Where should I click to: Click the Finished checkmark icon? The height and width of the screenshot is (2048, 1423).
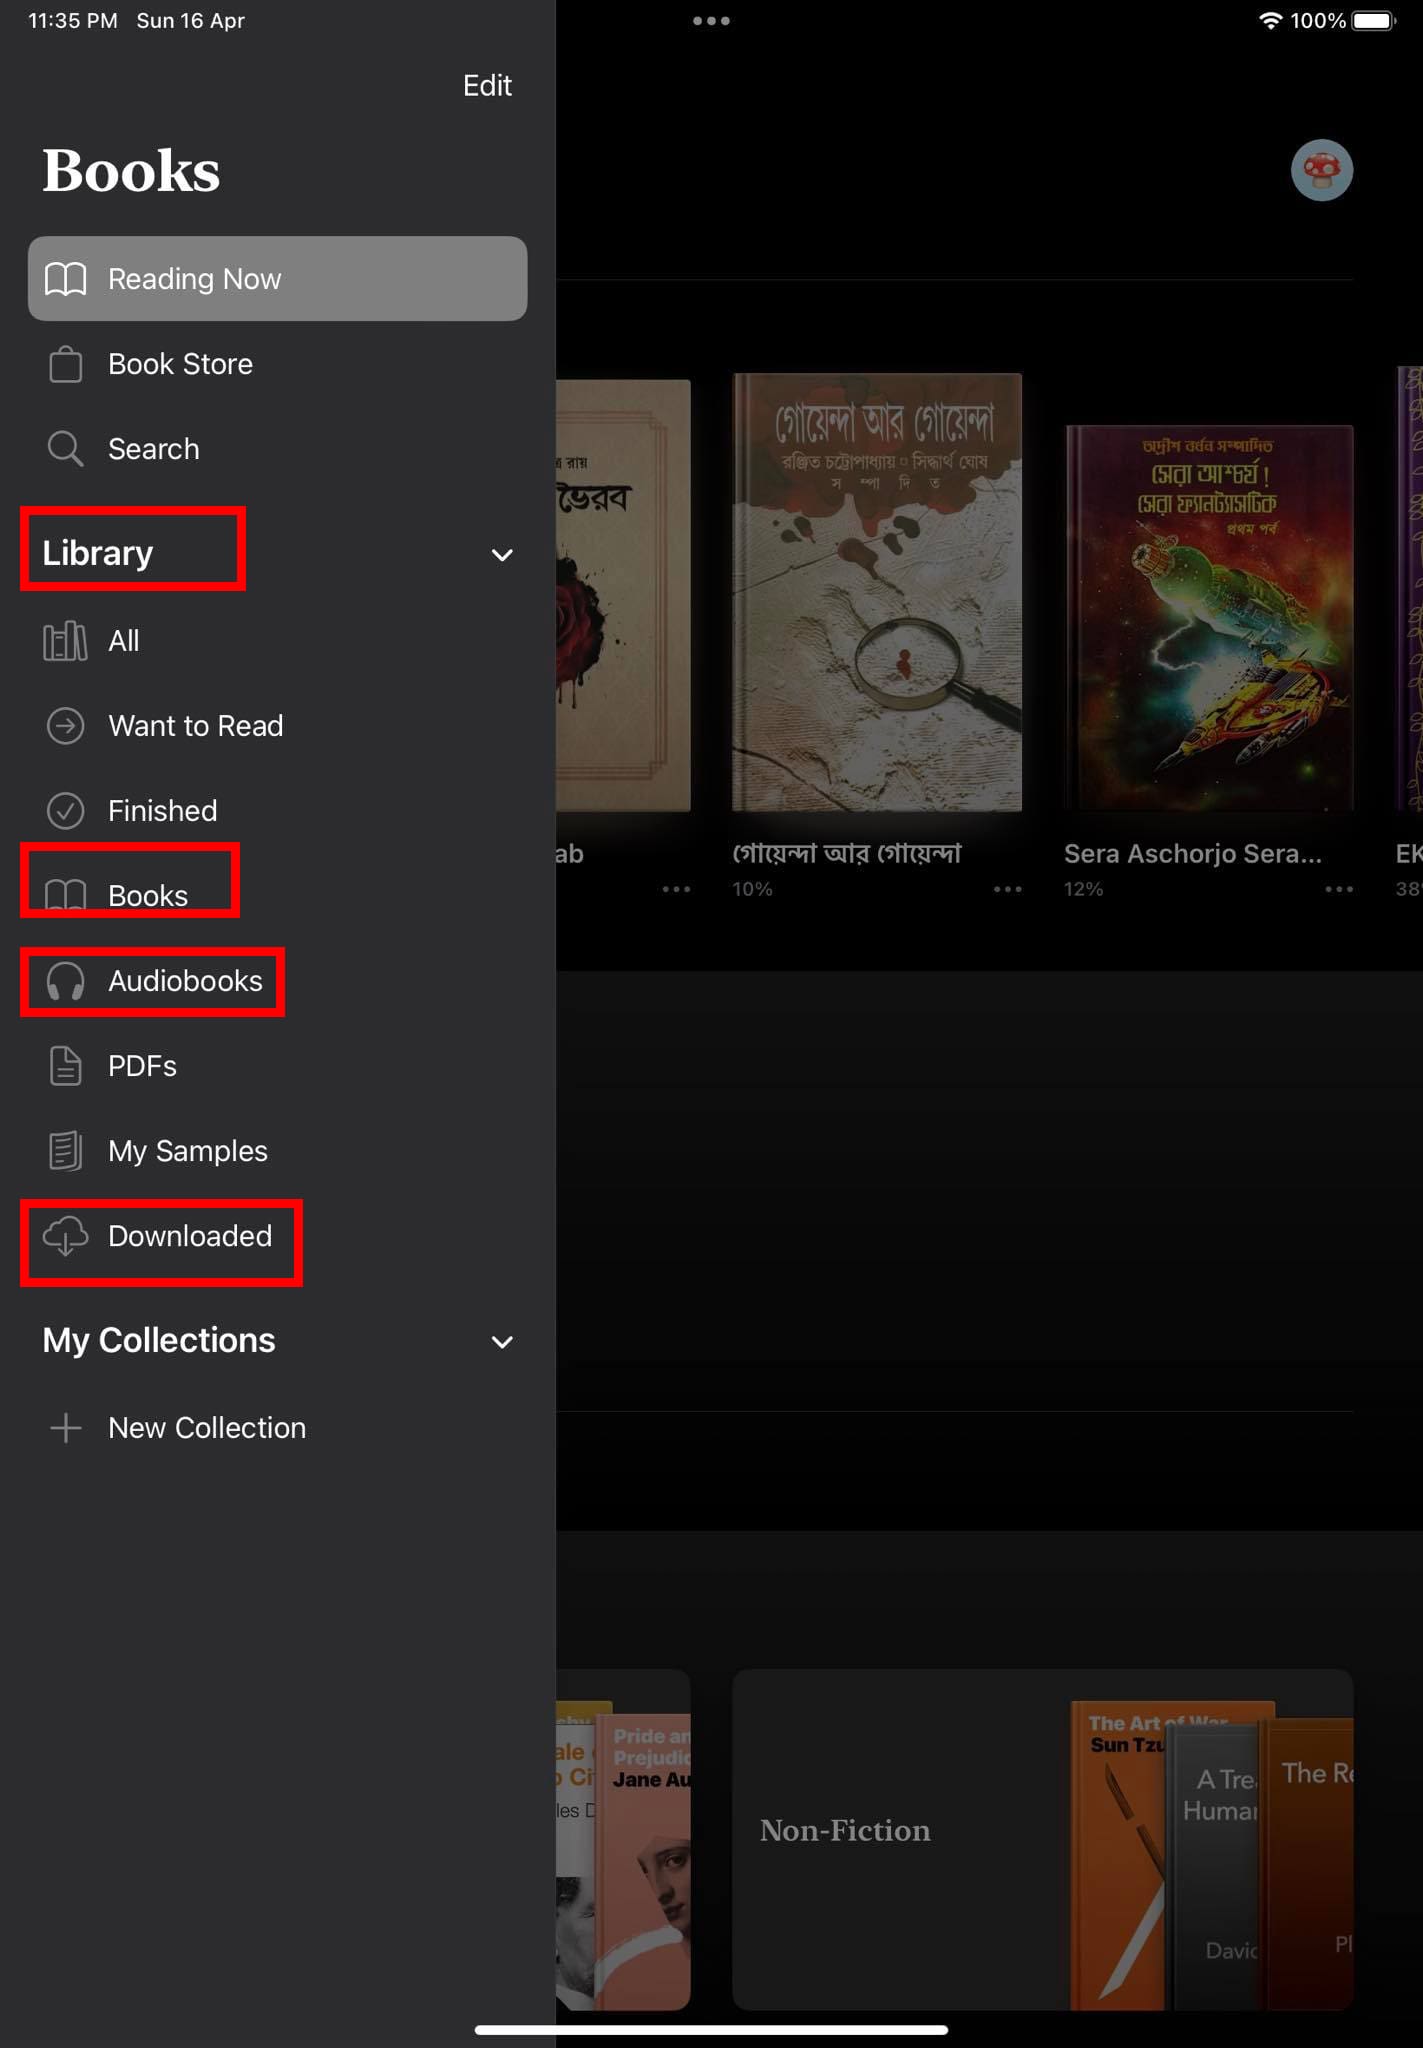(66, 811)
